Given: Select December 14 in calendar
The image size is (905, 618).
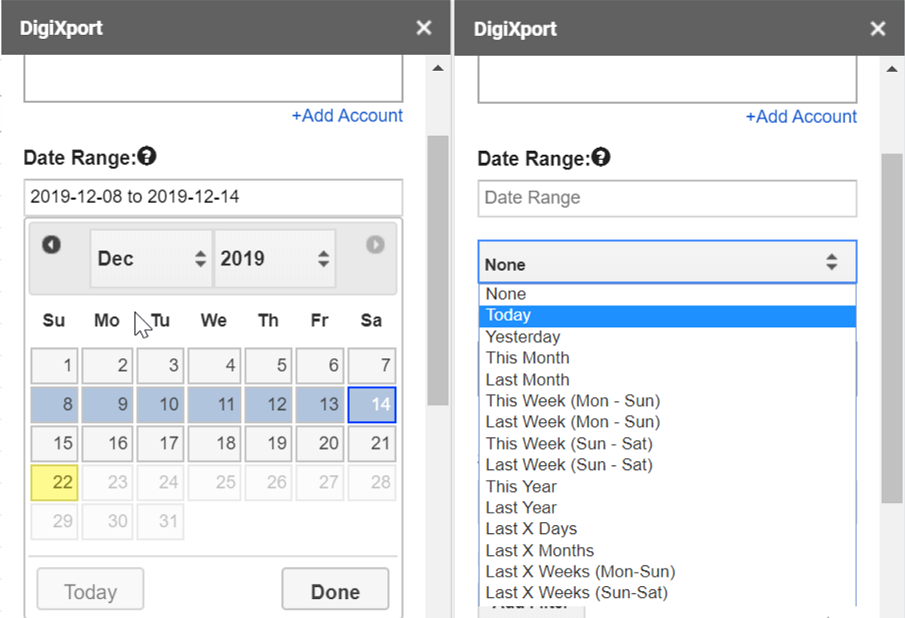Looking at the screenshot, I should click(x=372, y=404).
